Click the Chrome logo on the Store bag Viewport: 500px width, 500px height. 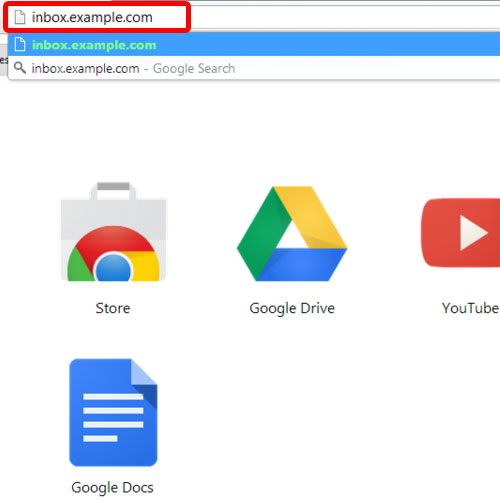(x=113, y=253)
